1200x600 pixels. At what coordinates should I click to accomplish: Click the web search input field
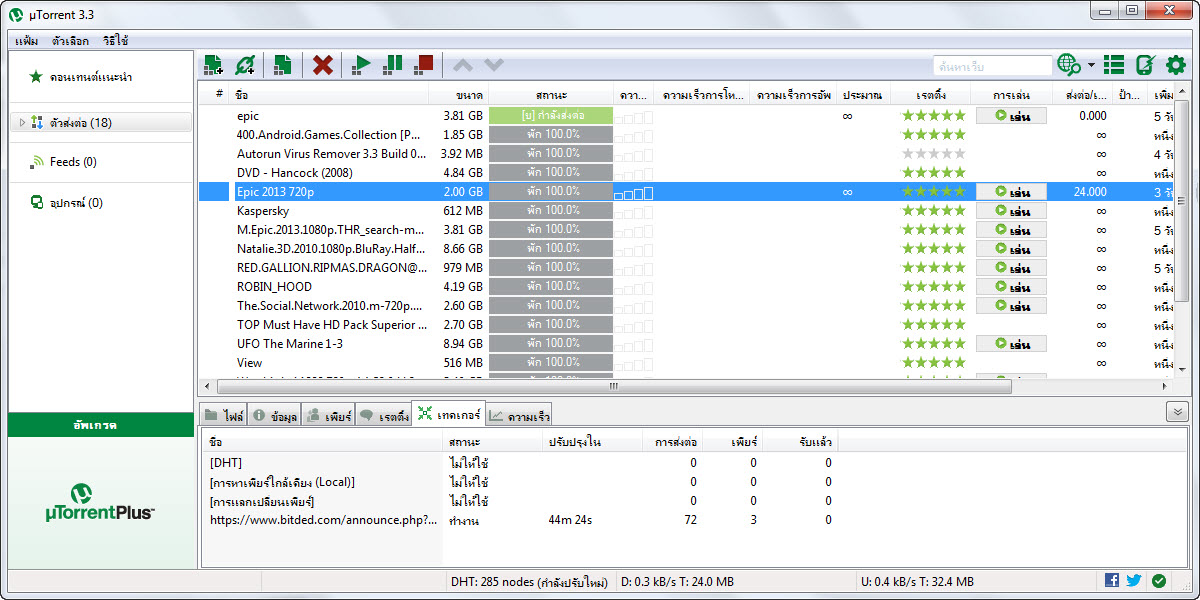tap(992, 65)
